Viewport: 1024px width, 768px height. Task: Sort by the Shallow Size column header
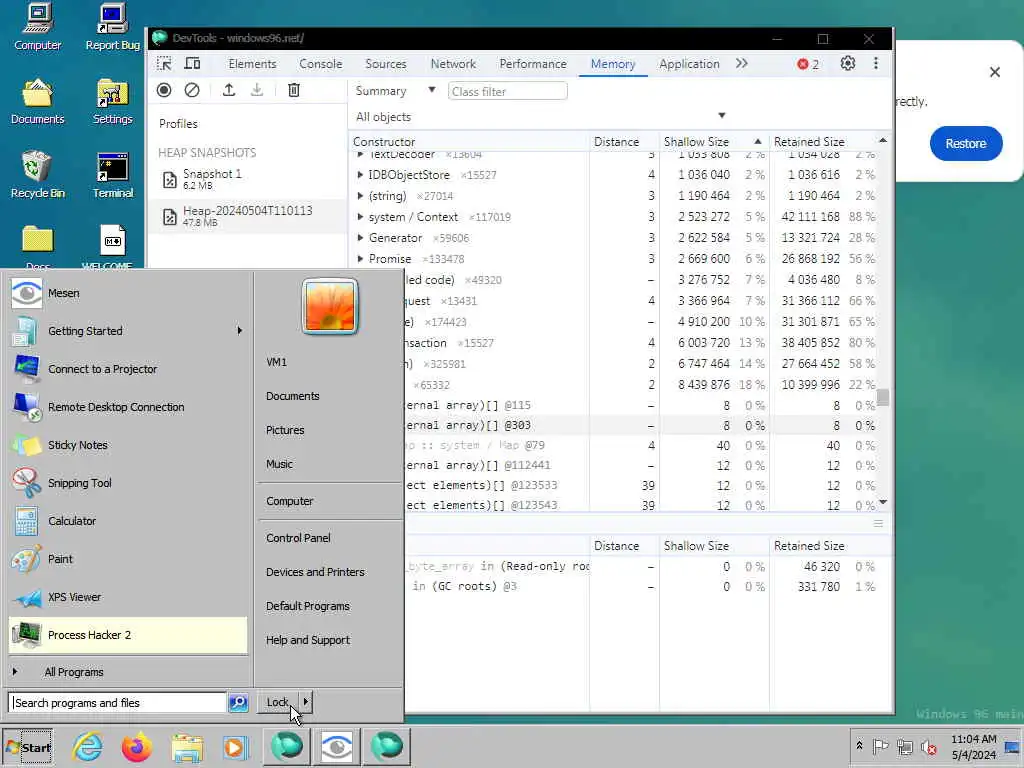(x=714, y=142)
